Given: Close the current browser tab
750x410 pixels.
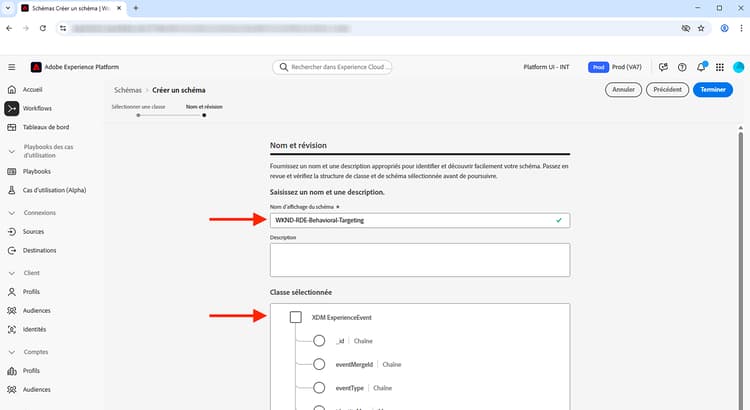Looking at the screenshot, I should pos(119,8).
